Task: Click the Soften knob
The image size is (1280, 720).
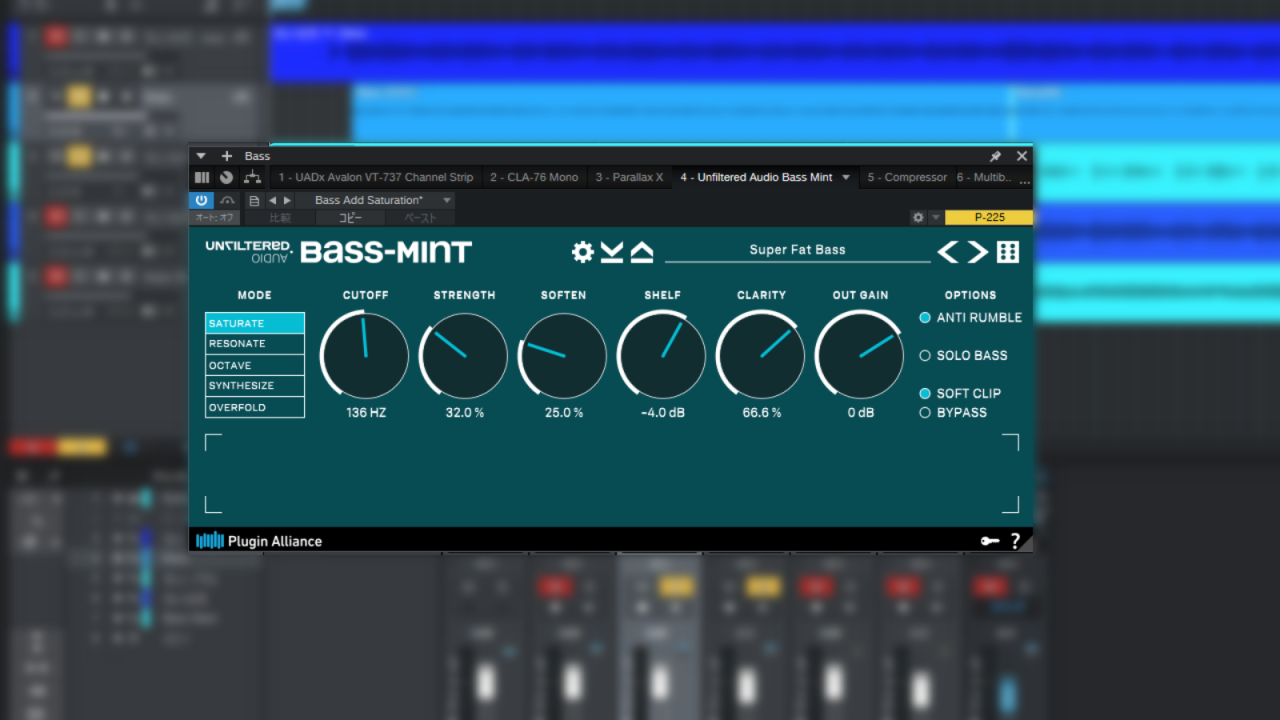Action: pos(563,356)
